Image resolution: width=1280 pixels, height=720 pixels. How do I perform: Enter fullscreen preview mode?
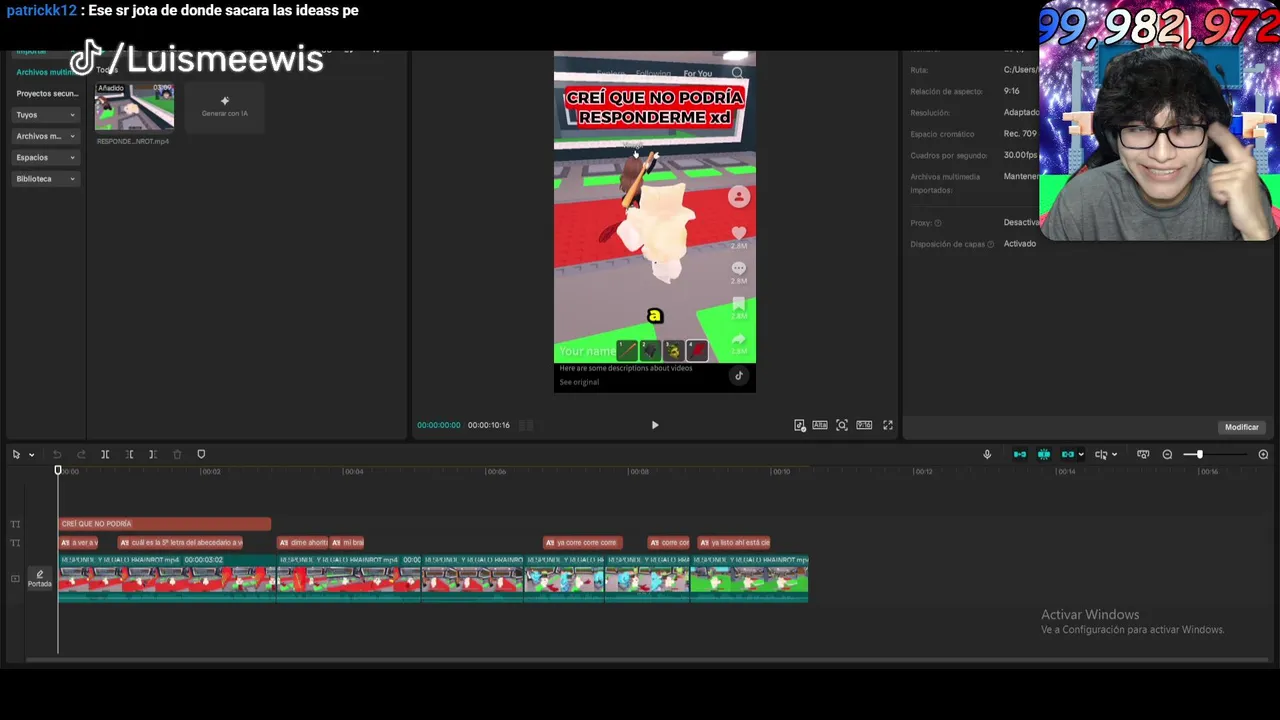coord(887,425)
